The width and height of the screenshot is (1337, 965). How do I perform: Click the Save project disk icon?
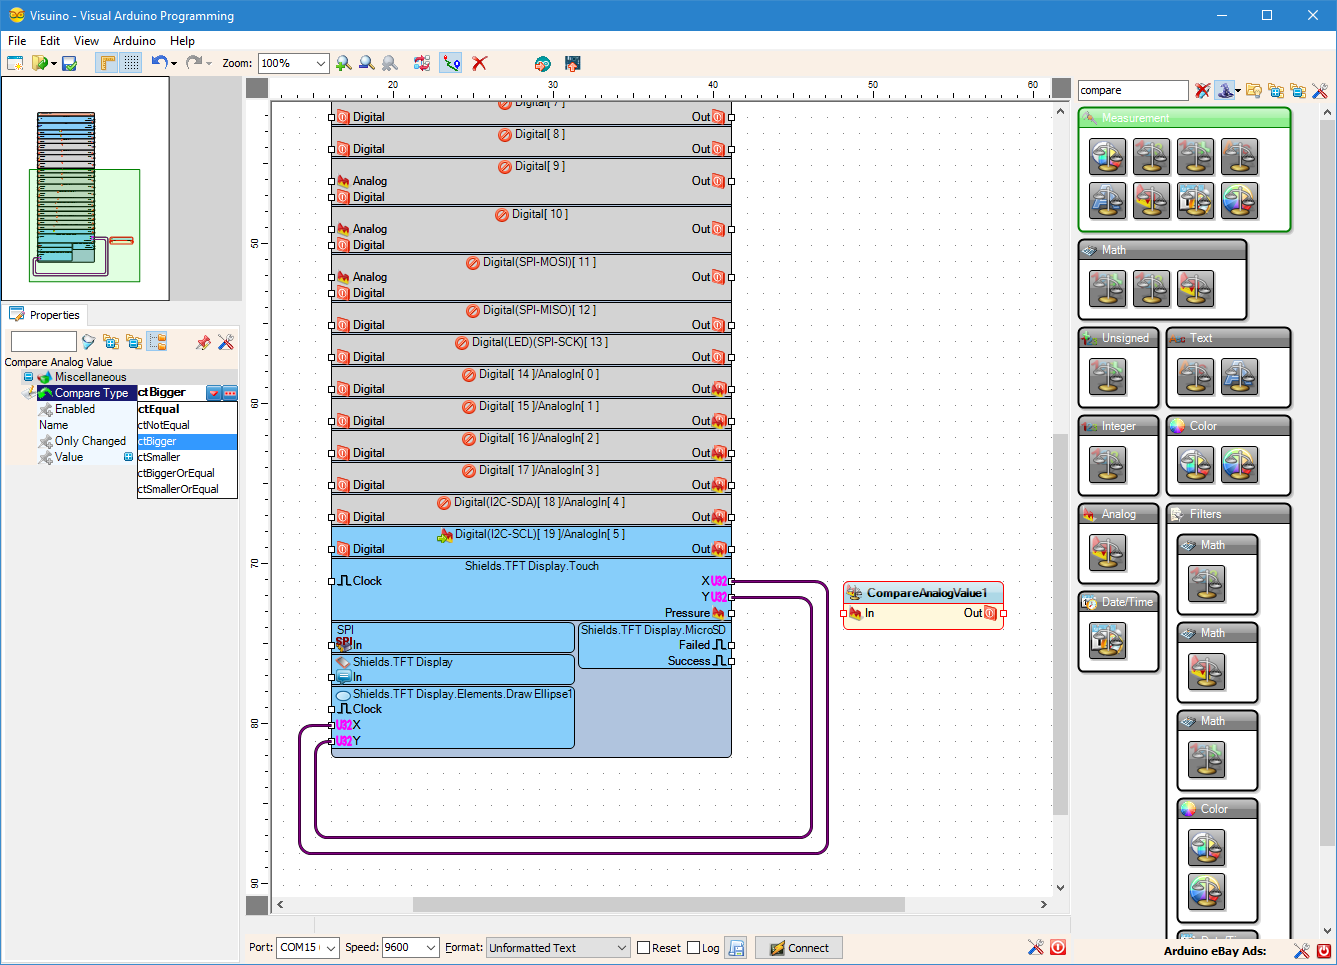tap(70, 63)
